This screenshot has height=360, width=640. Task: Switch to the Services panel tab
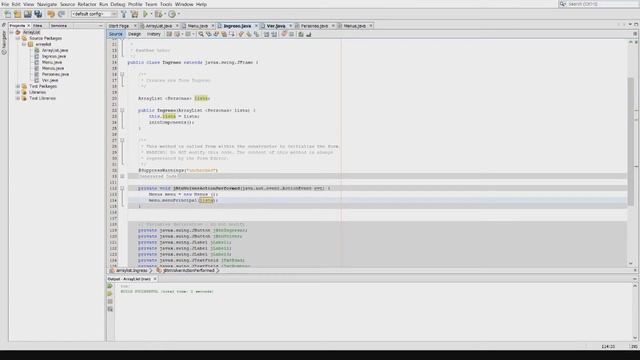(x=59, y=25)
